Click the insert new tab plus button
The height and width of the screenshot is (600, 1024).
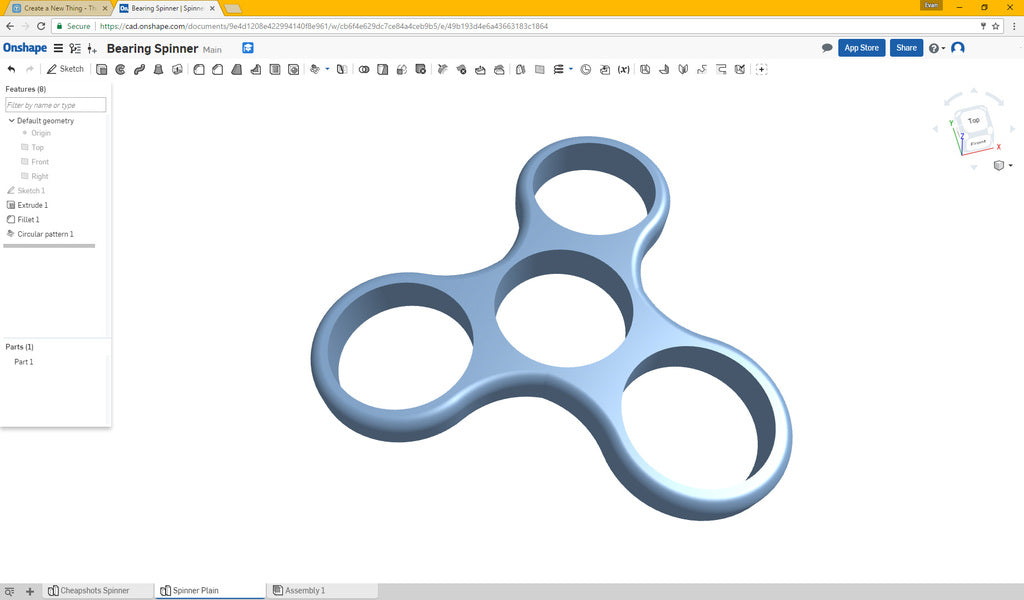click(x=29, y=591)
